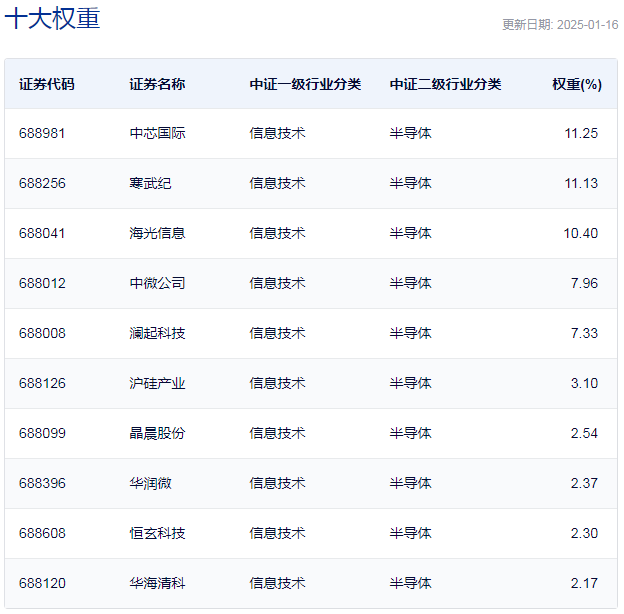Click the 中芯国际 security name
624x614 pixels.
point(157,133)
